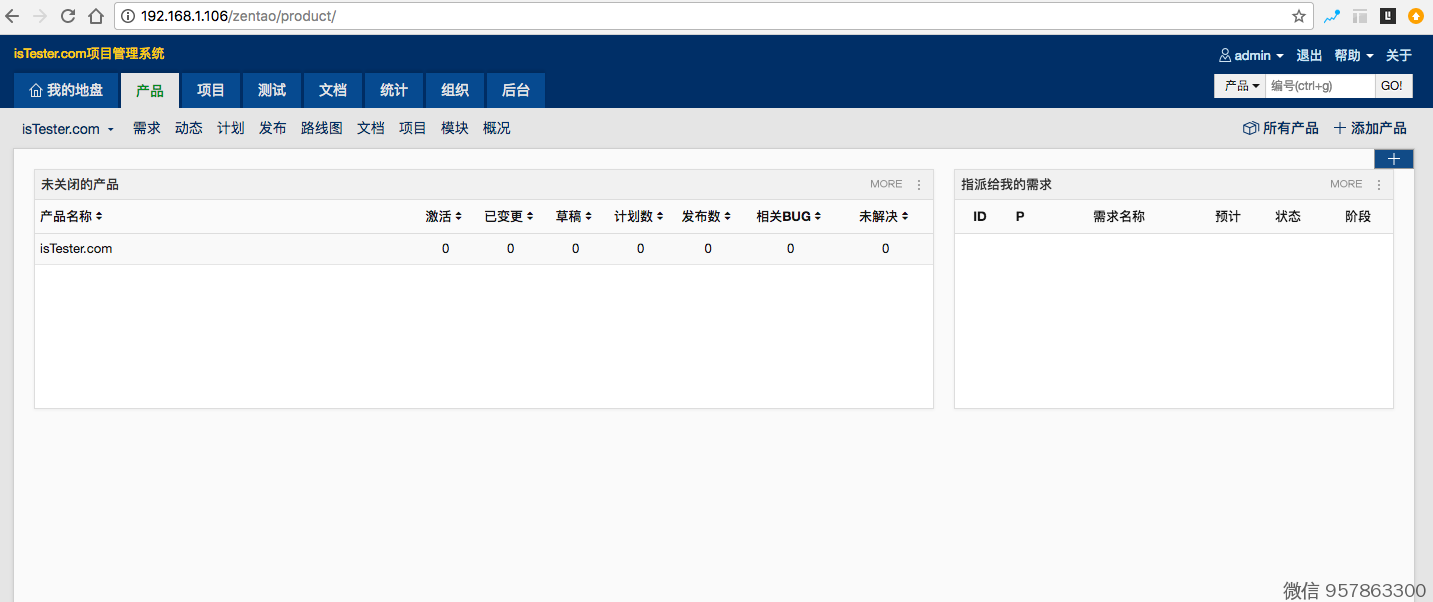
Task: Click the 添加产品 add product link
Action: coord(1370,129)
